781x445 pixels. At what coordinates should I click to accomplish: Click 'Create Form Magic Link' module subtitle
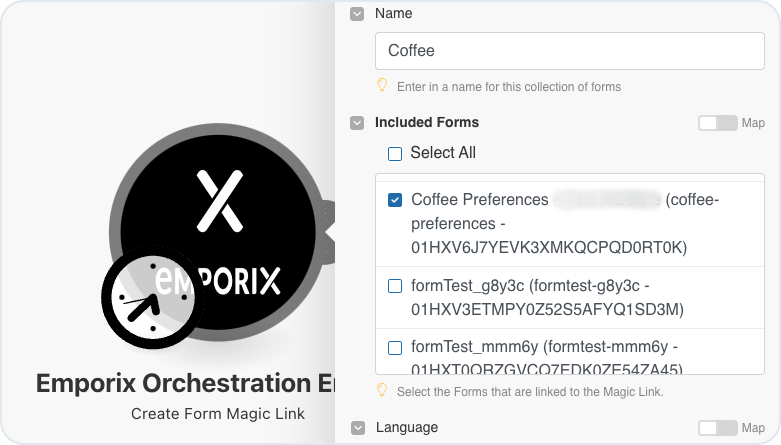tap(218, 414)
